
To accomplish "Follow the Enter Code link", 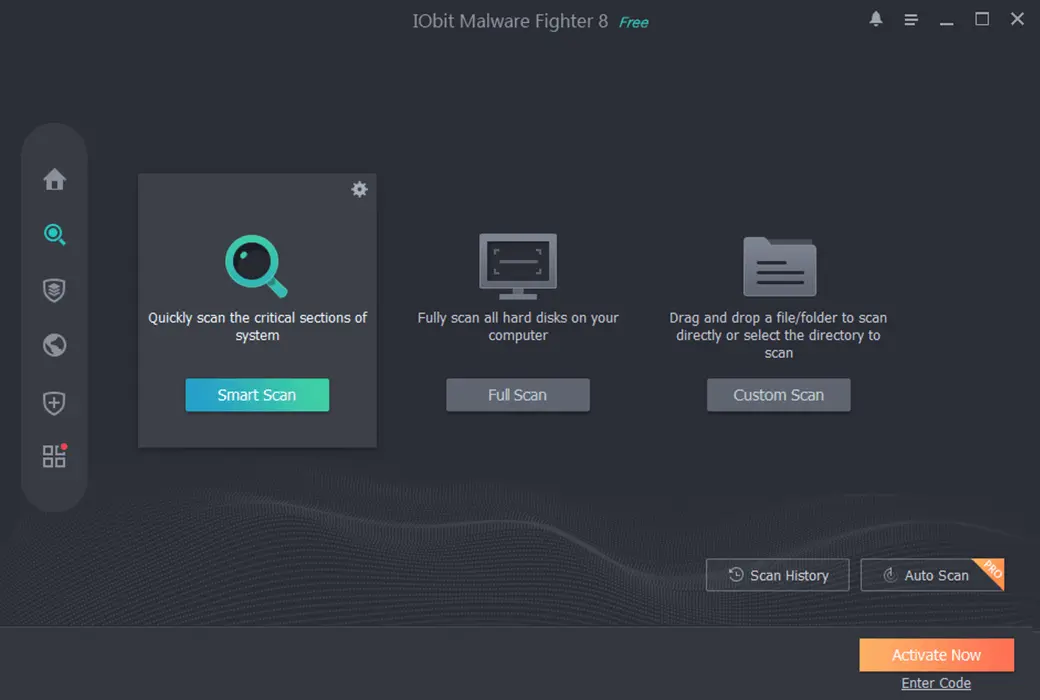I will (936, 683).
